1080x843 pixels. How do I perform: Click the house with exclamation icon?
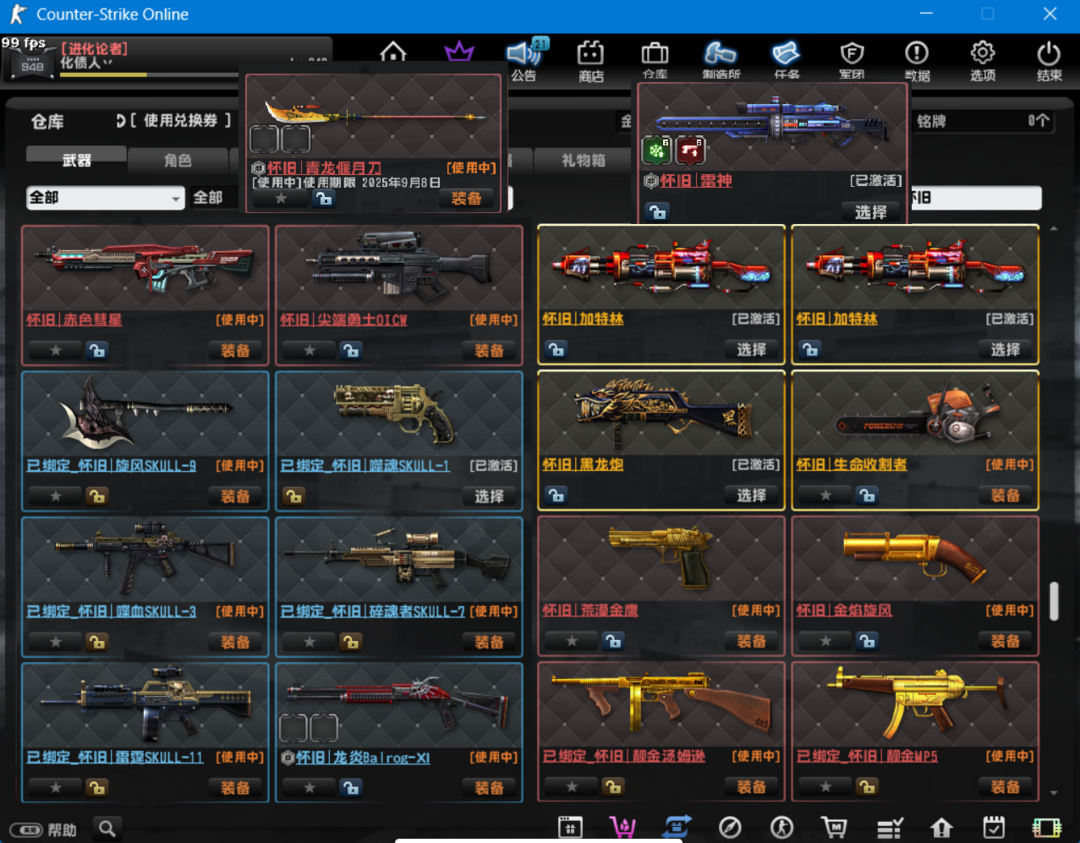[x=942, y=827]
